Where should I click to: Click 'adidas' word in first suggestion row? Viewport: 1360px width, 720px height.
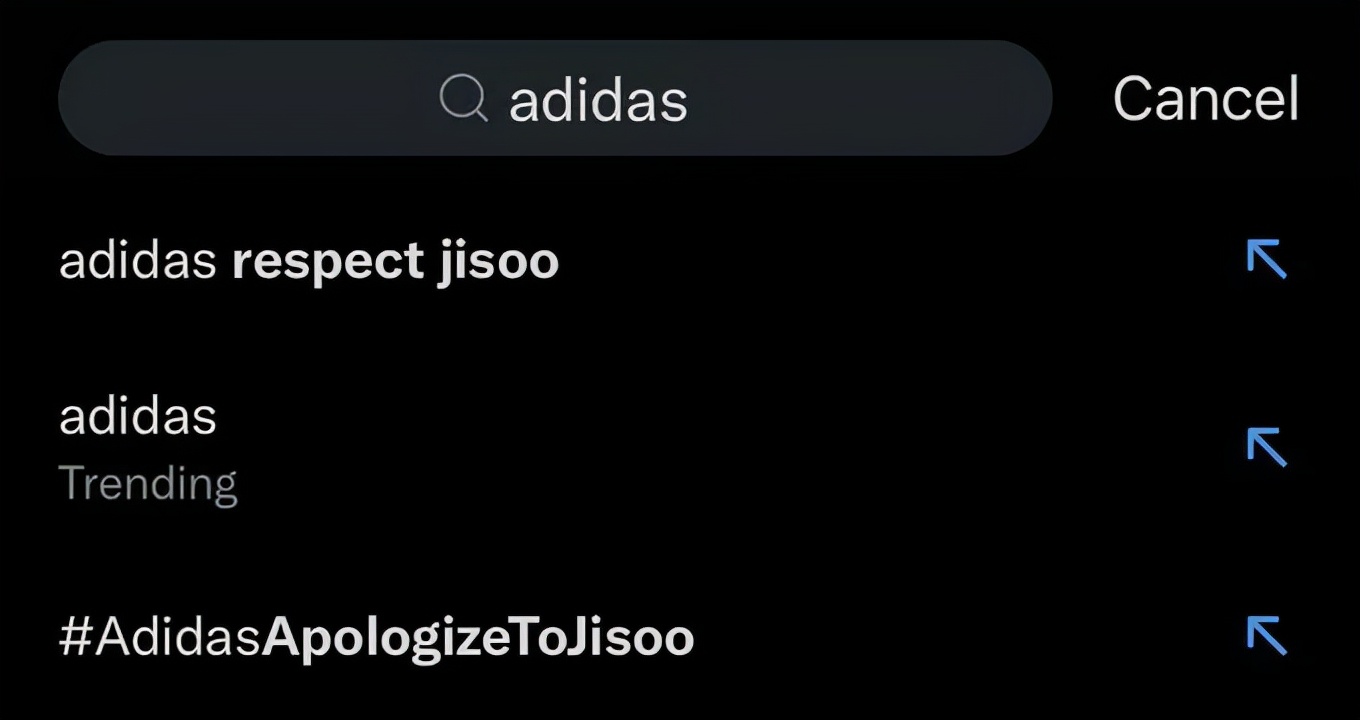point(137,262)
